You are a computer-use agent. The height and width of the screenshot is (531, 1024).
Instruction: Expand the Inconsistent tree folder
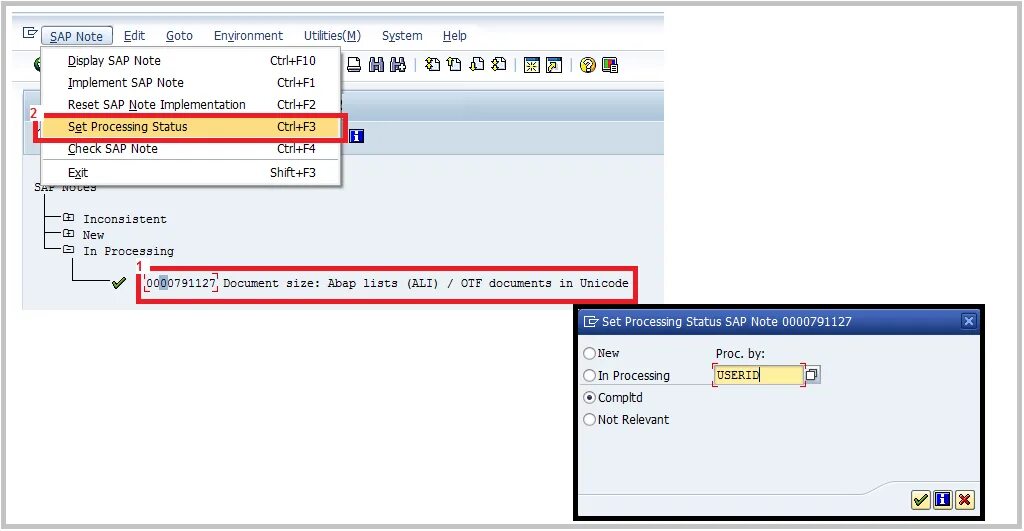point(69,217)
